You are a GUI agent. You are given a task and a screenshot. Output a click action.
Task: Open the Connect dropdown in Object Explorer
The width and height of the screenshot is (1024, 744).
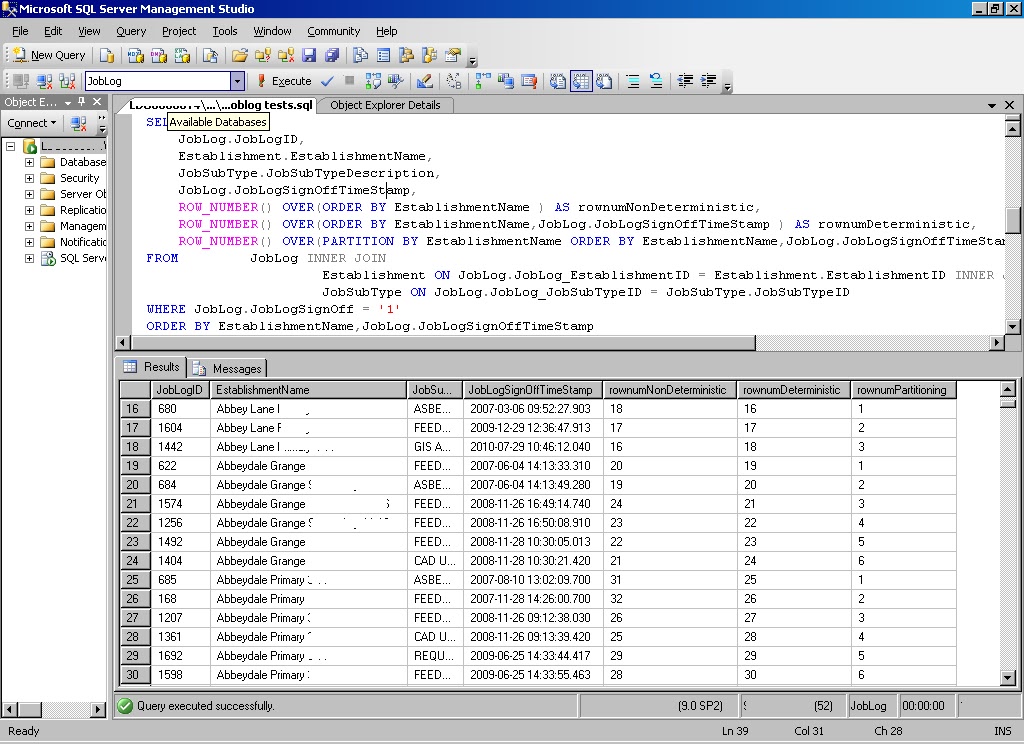pos(31,123)
